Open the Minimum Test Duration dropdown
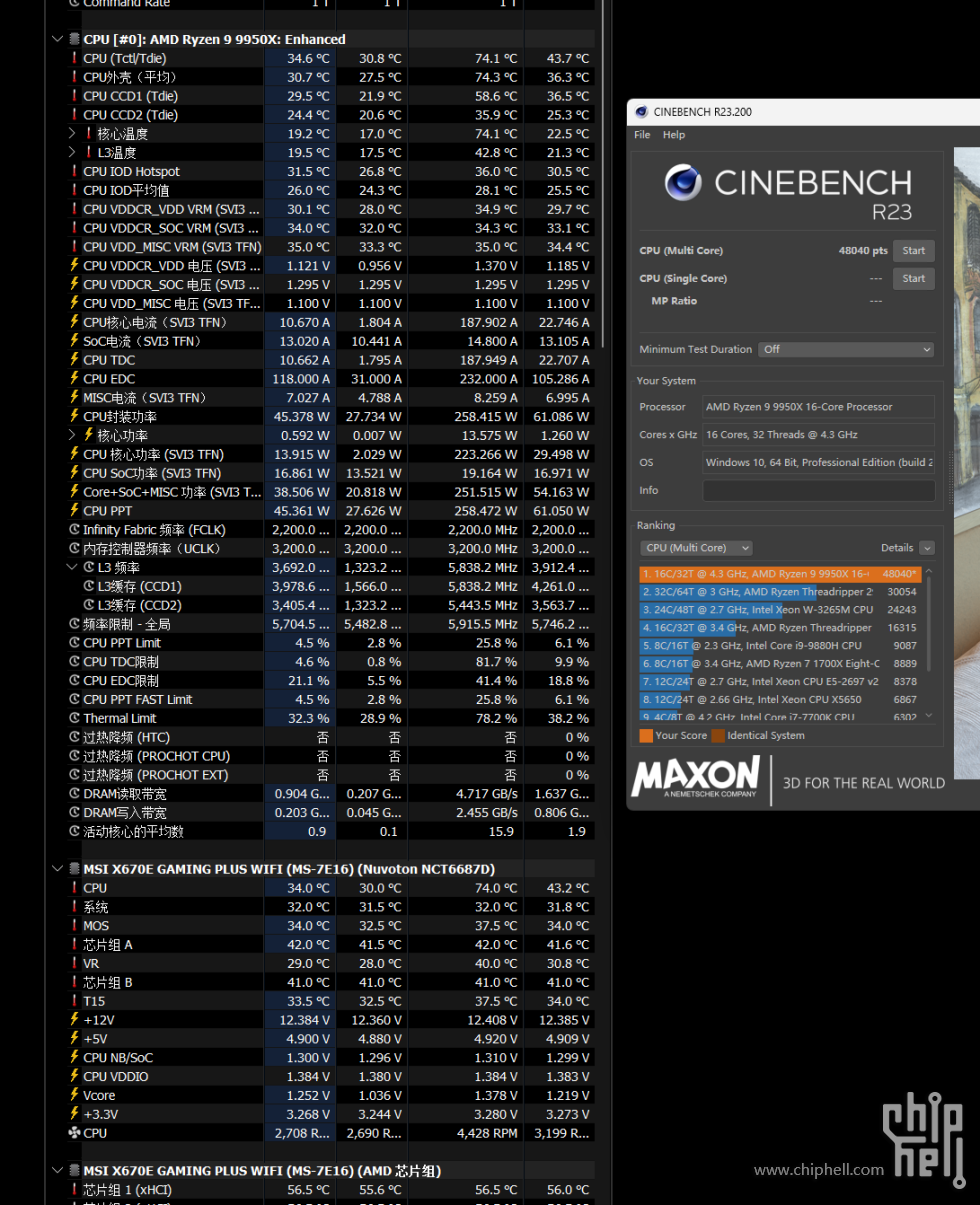This screenshot has height=1205, width=980. 846,349
